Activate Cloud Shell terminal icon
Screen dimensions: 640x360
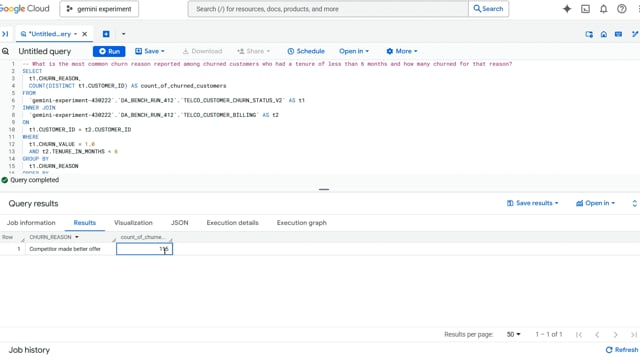click(x=585, y=9)
